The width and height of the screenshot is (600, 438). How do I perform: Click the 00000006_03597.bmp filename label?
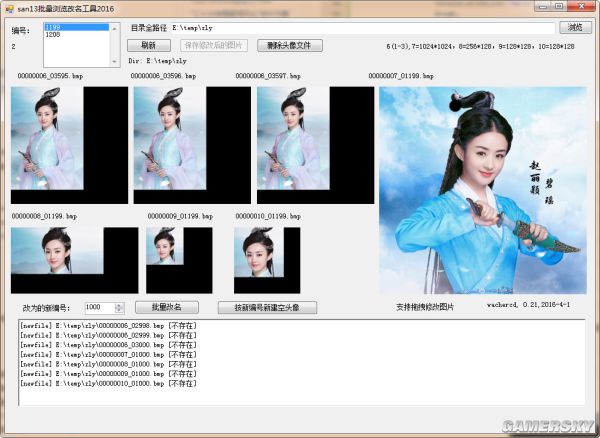[268, 76]
